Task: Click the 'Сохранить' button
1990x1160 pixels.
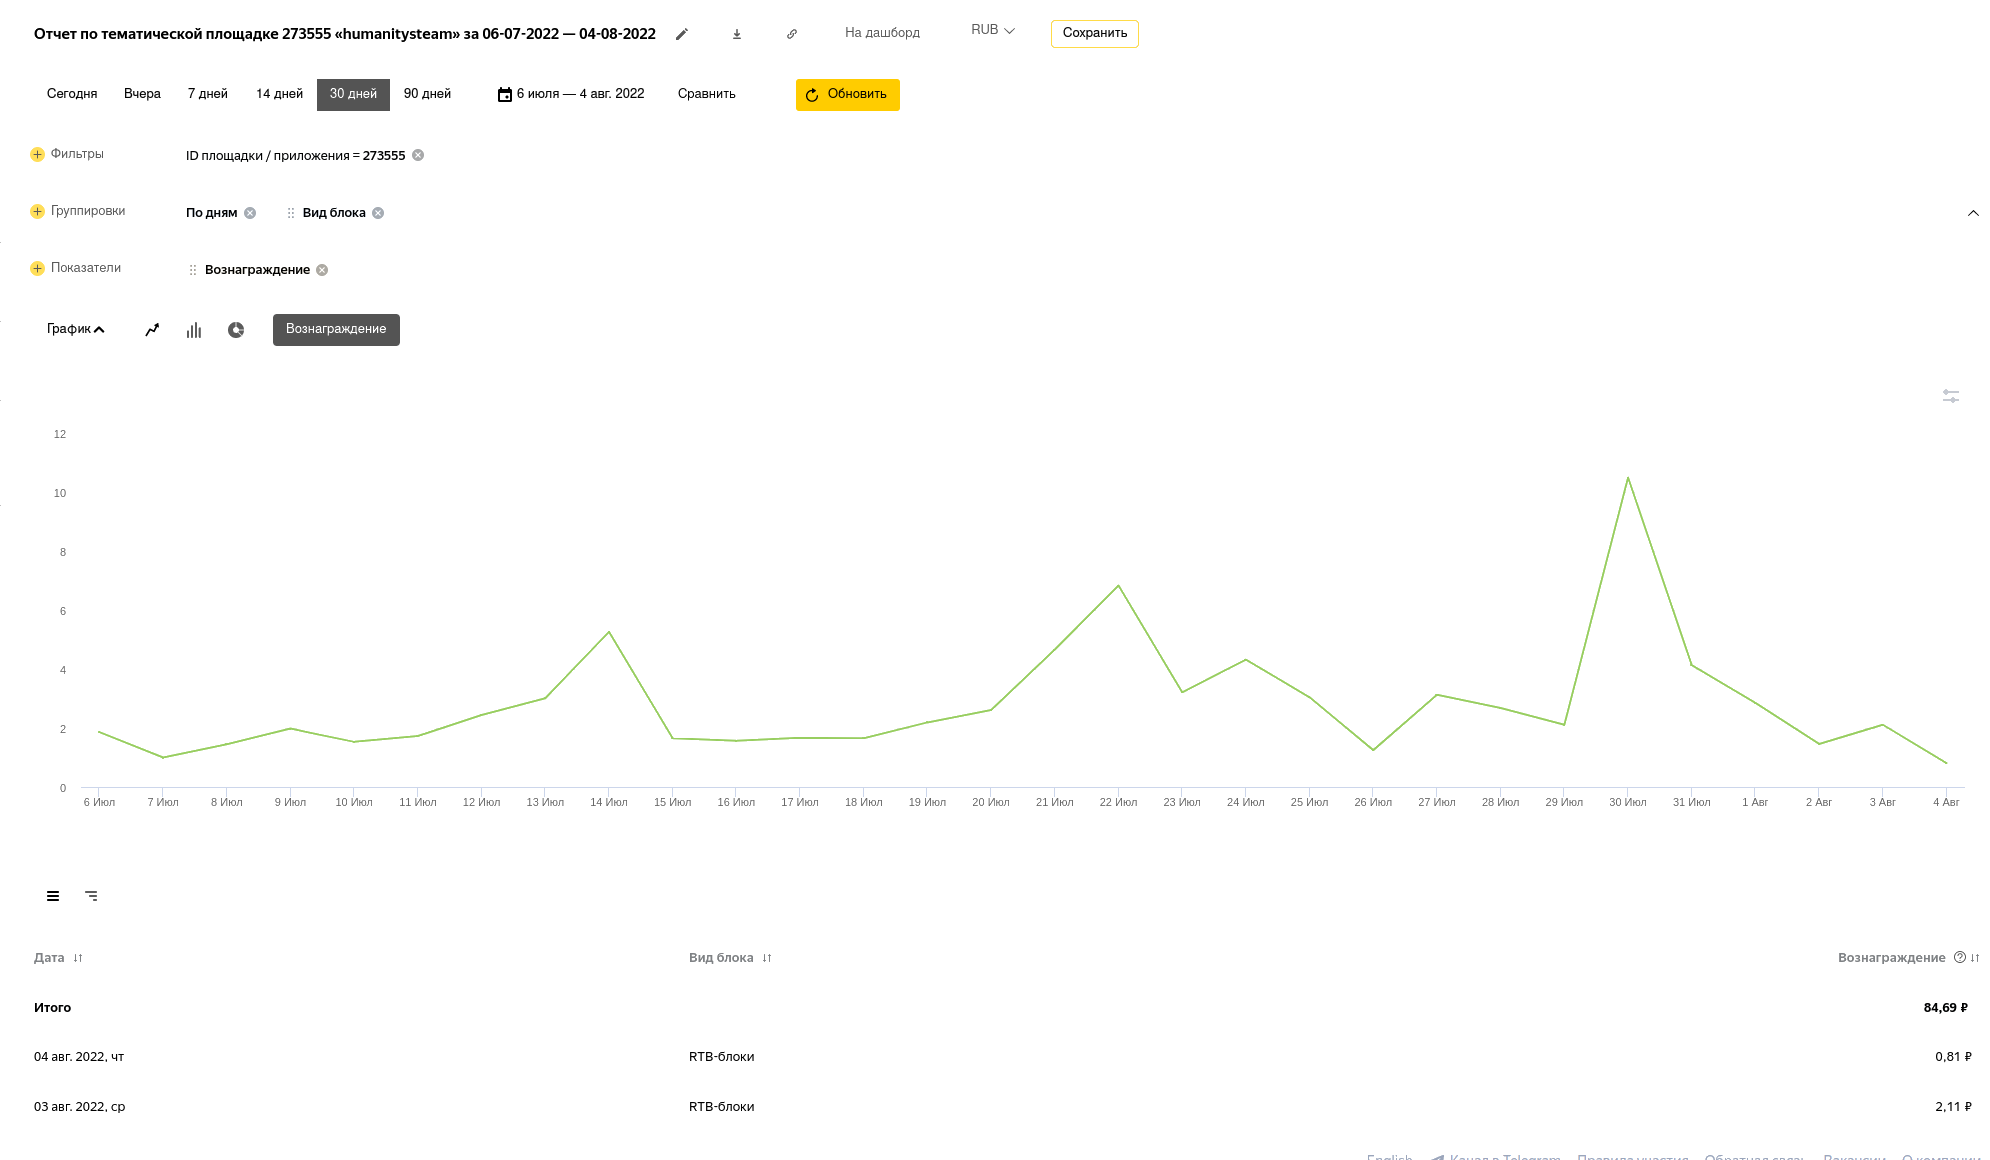Action: tap(1094, 33)
